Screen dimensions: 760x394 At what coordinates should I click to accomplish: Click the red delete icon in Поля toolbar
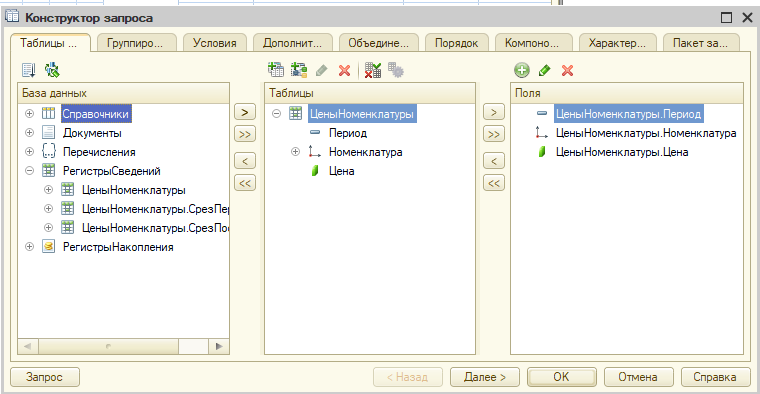568,71
